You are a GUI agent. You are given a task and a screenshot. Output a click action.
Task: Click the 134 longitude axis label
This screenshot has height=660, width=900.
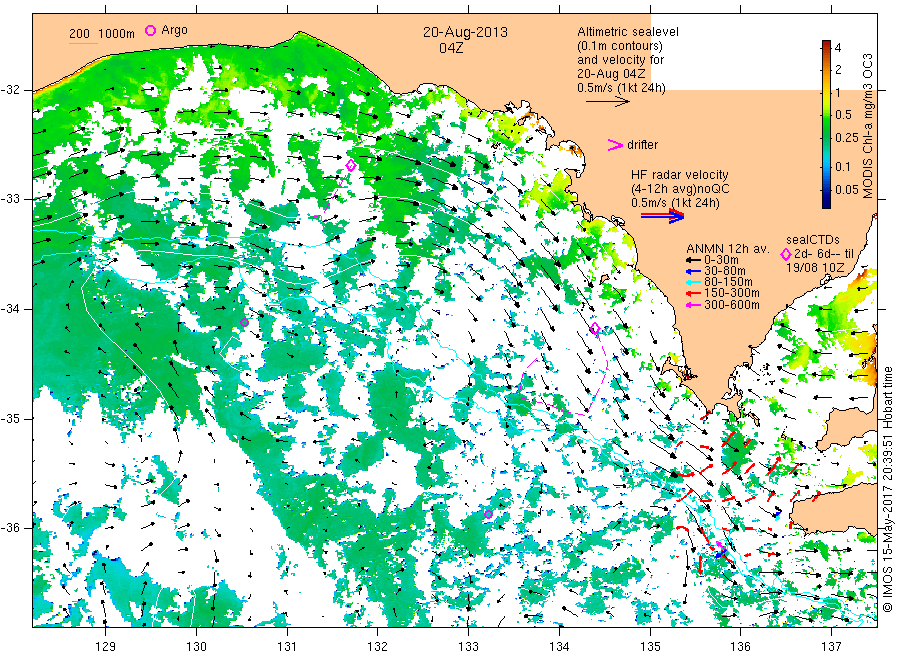tap(559, 646)
